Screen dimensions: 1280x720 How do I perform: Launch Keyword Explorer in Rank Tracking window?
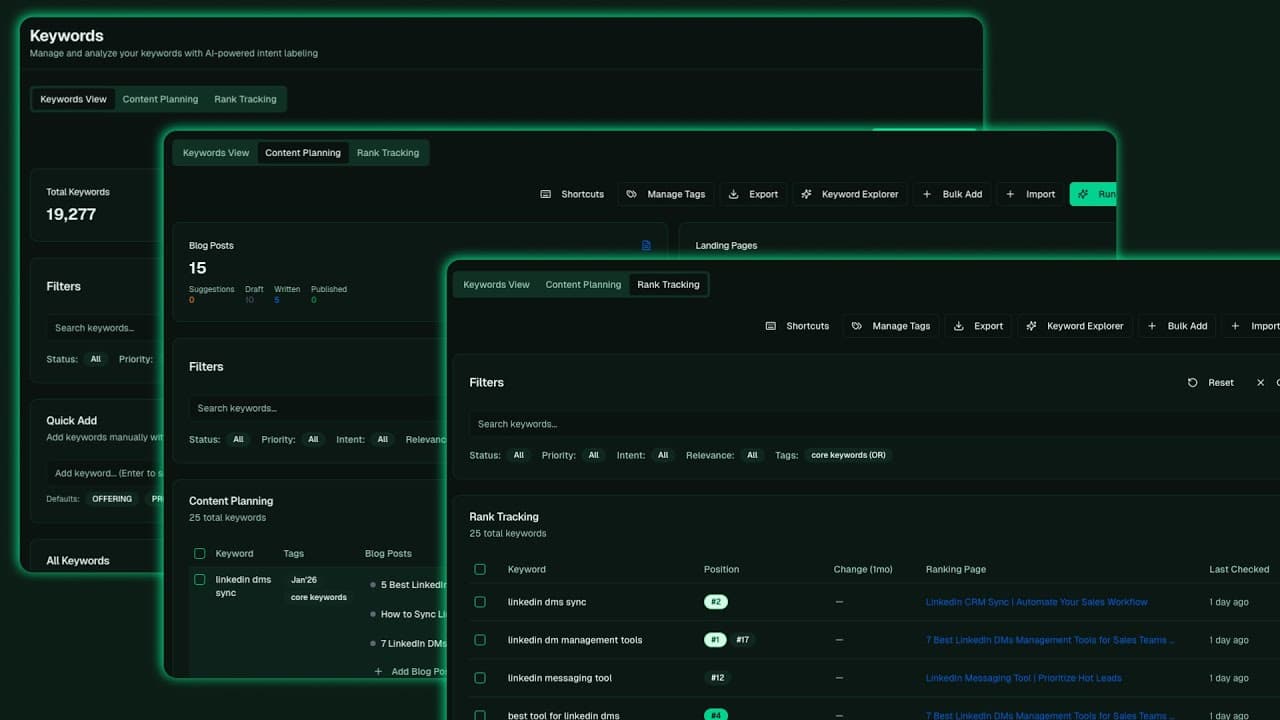1075,326
